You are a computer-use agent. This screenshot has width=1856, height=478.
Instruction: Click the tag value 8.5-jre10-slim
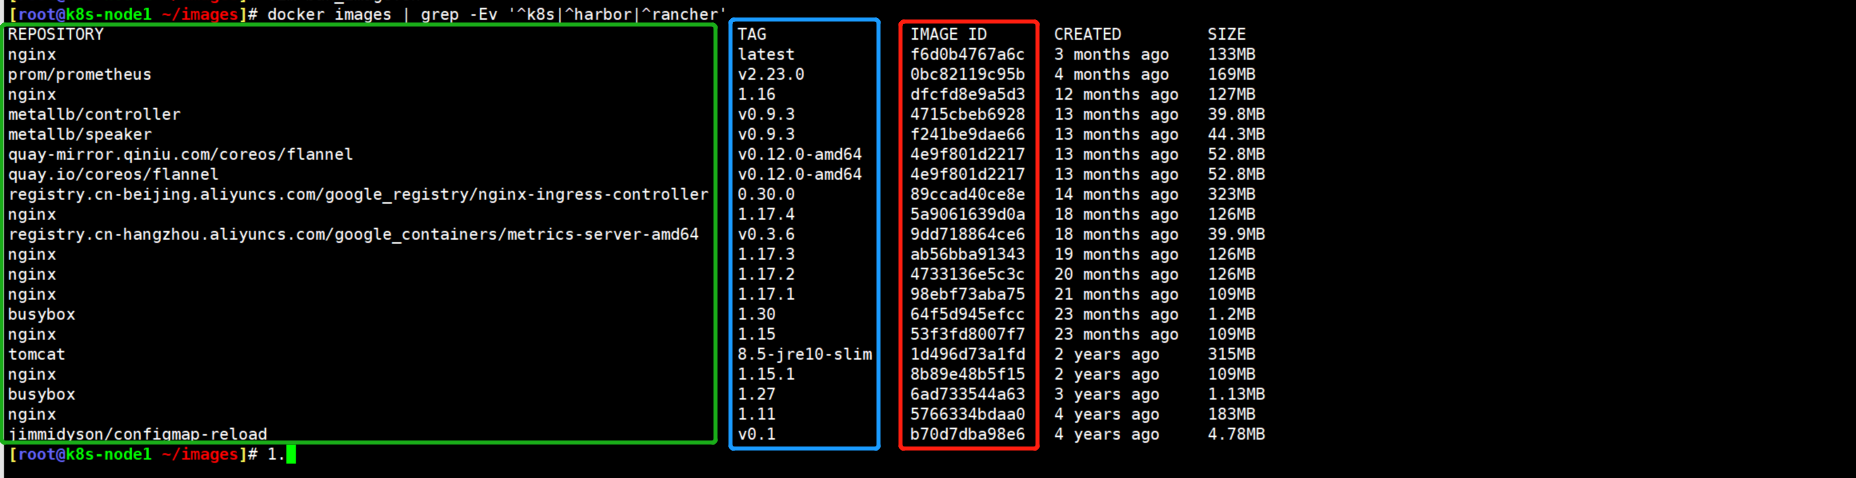(x=805, y=354)
